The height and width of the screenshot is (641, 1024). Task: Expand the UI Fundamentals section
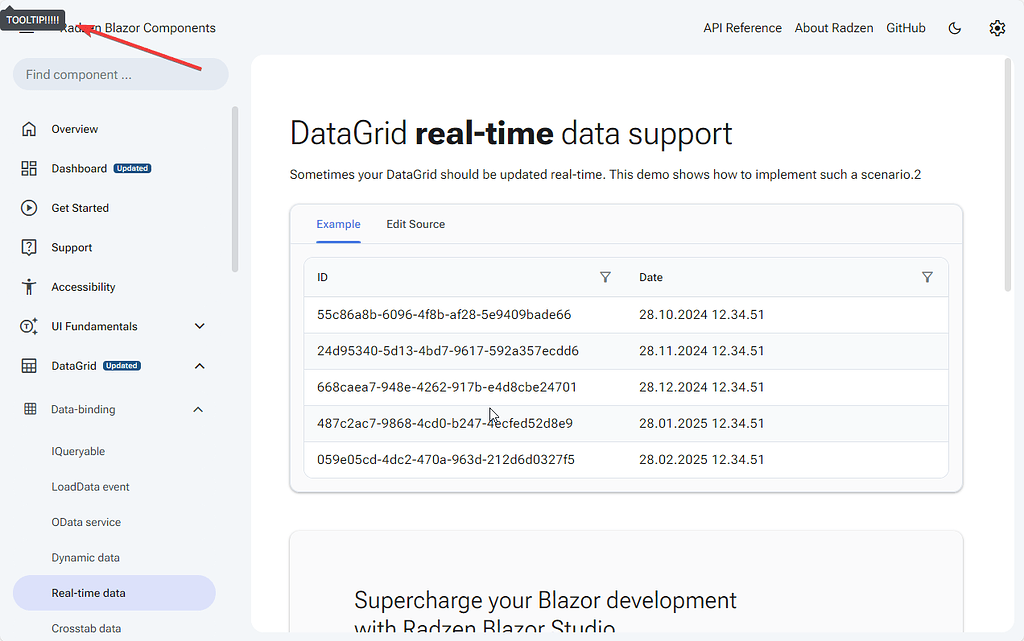(x=199, y=326)
